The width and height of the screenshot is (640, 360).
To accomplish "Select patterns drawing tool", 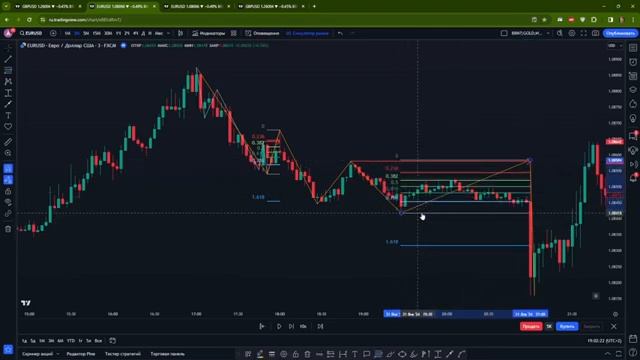I will click(8, 82).
